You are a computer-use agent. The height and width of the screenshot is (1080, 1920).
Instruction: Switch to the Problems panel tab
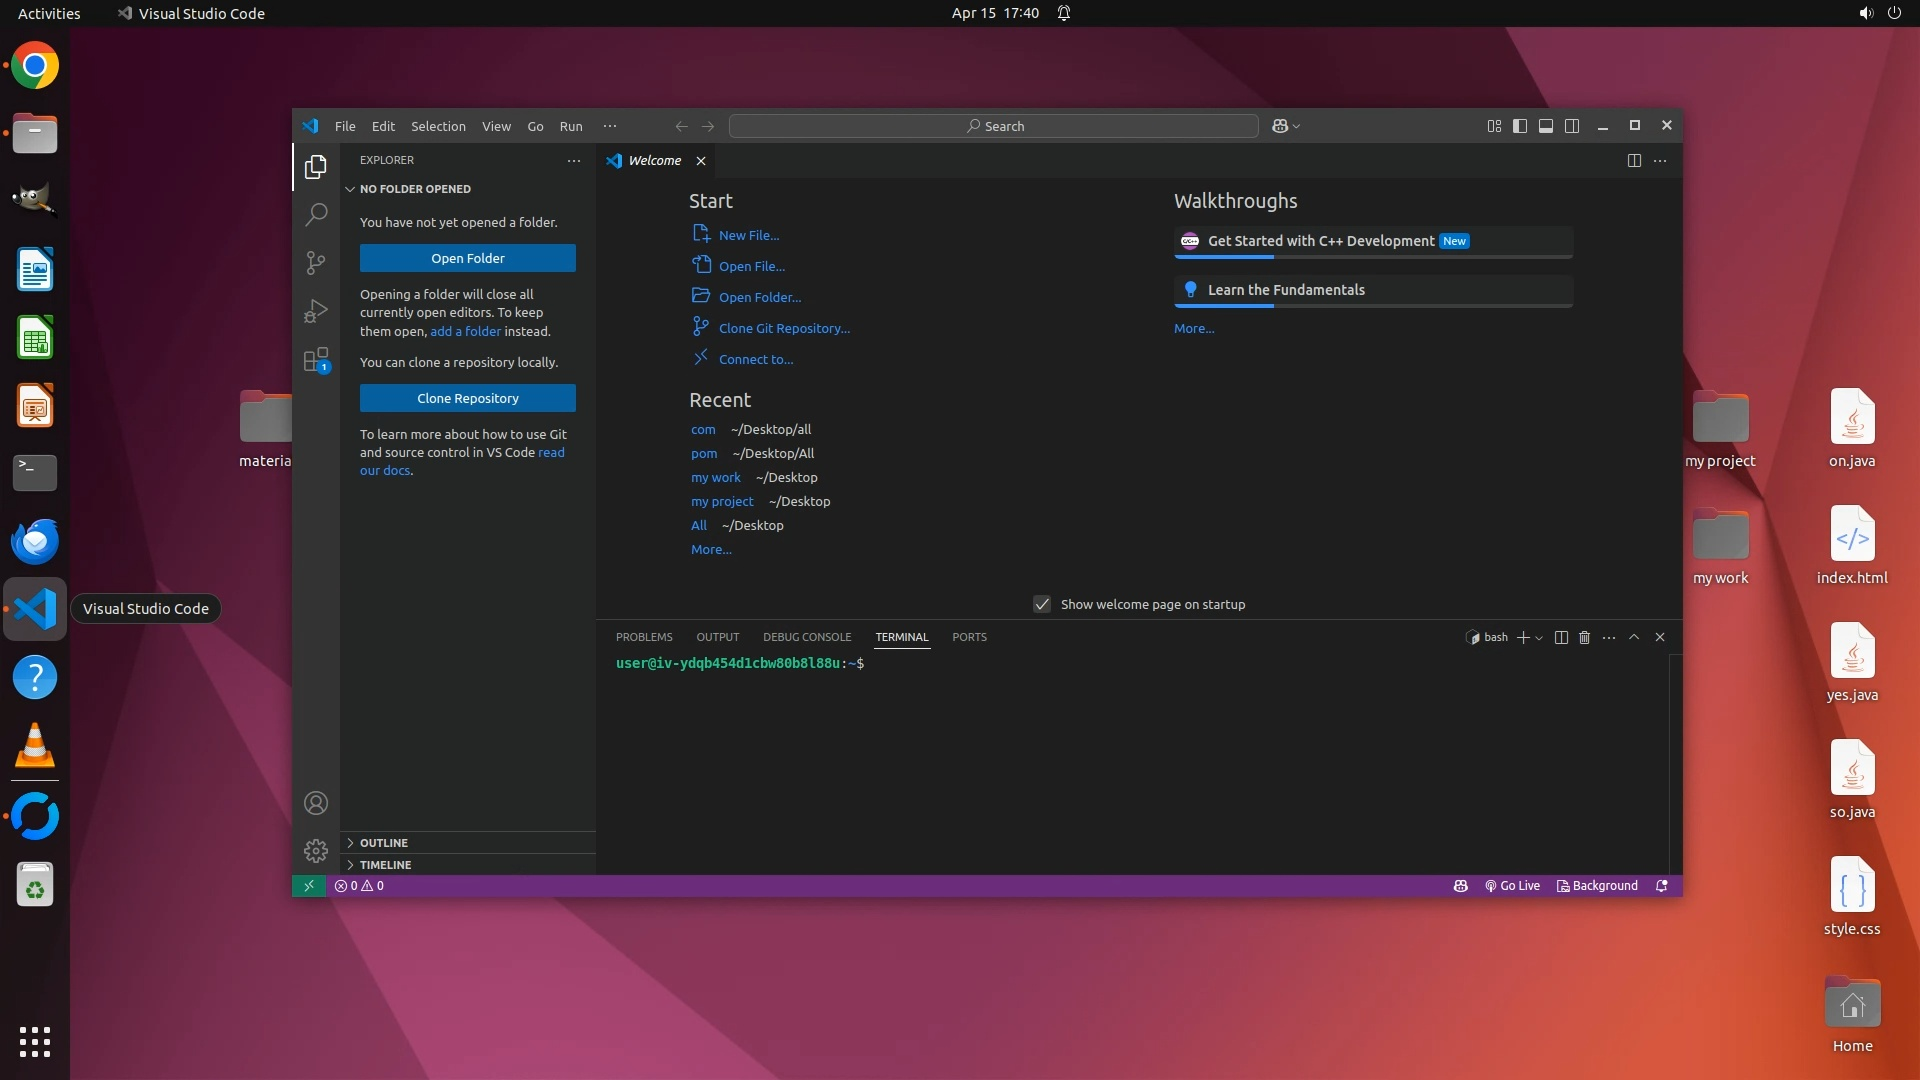[644, 637]
